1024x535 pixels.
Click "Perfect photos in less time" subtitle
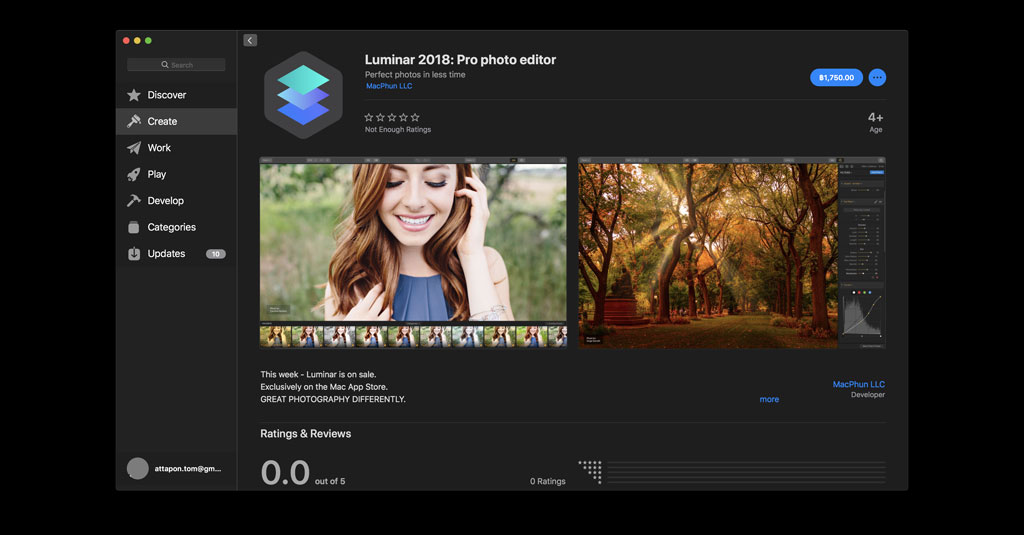[x=415, y=74]
